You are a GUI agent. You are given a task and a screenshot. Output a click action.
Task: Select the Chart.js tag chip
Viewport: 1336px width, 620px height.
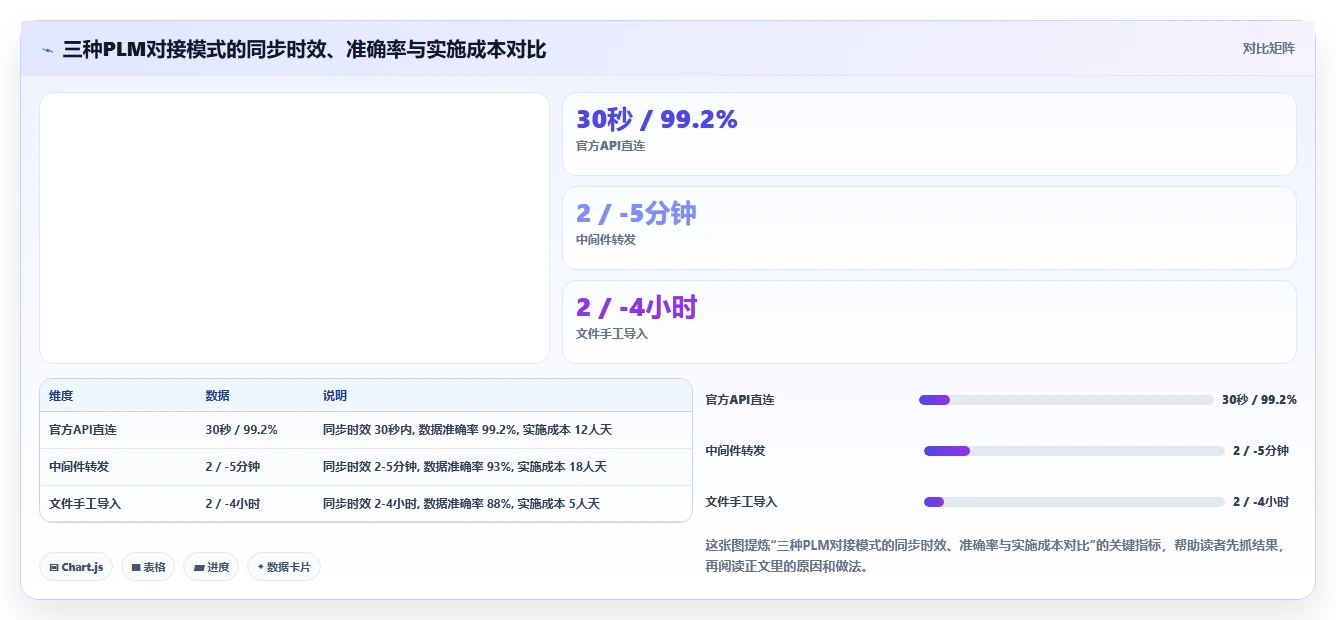tap(77, 567)
